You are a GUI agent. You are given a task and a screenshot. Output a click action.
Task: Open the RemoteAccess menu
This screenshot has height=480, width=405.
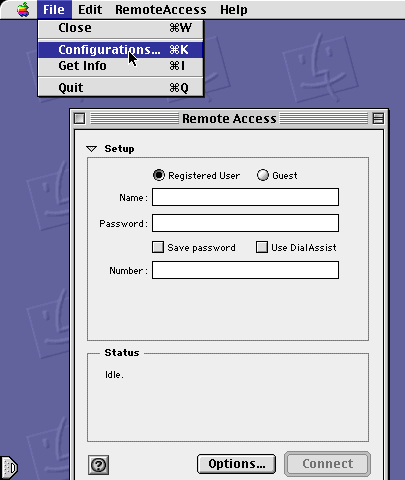(161, 10)
